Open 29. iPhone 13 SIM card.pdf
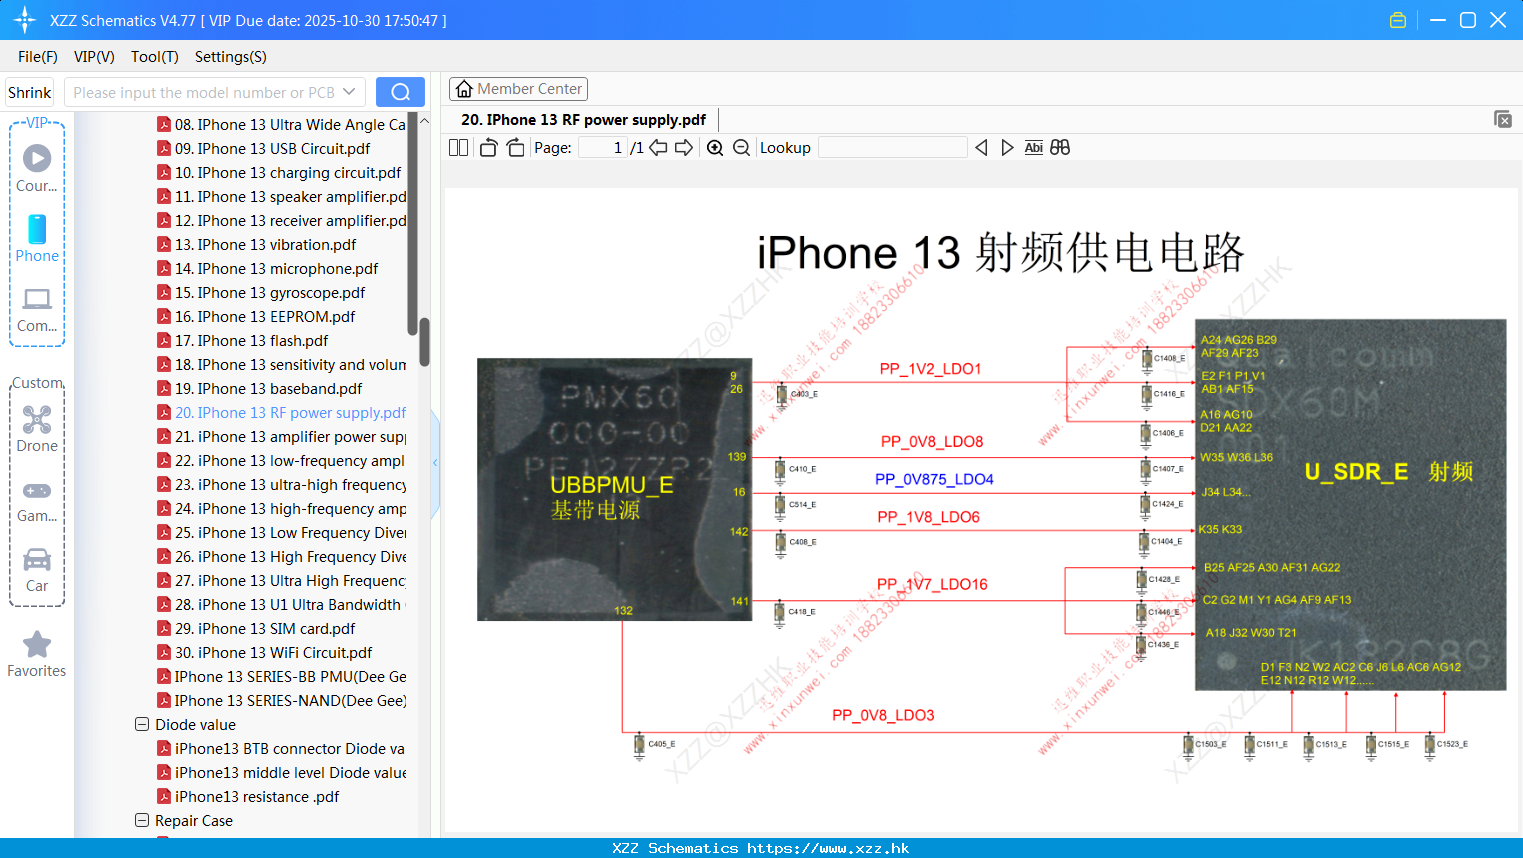Screen dimensions: 1523x858 [256, 628]
